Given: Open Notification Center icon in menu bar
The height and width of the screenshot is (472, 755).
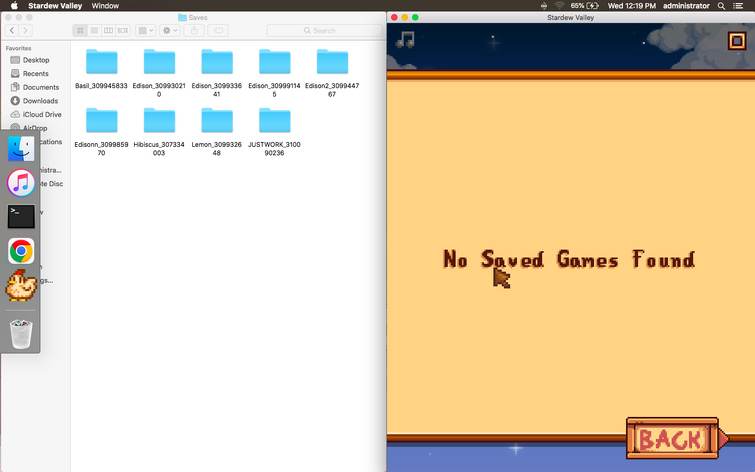Looking at the screenshot, I should tap(738, 6).
